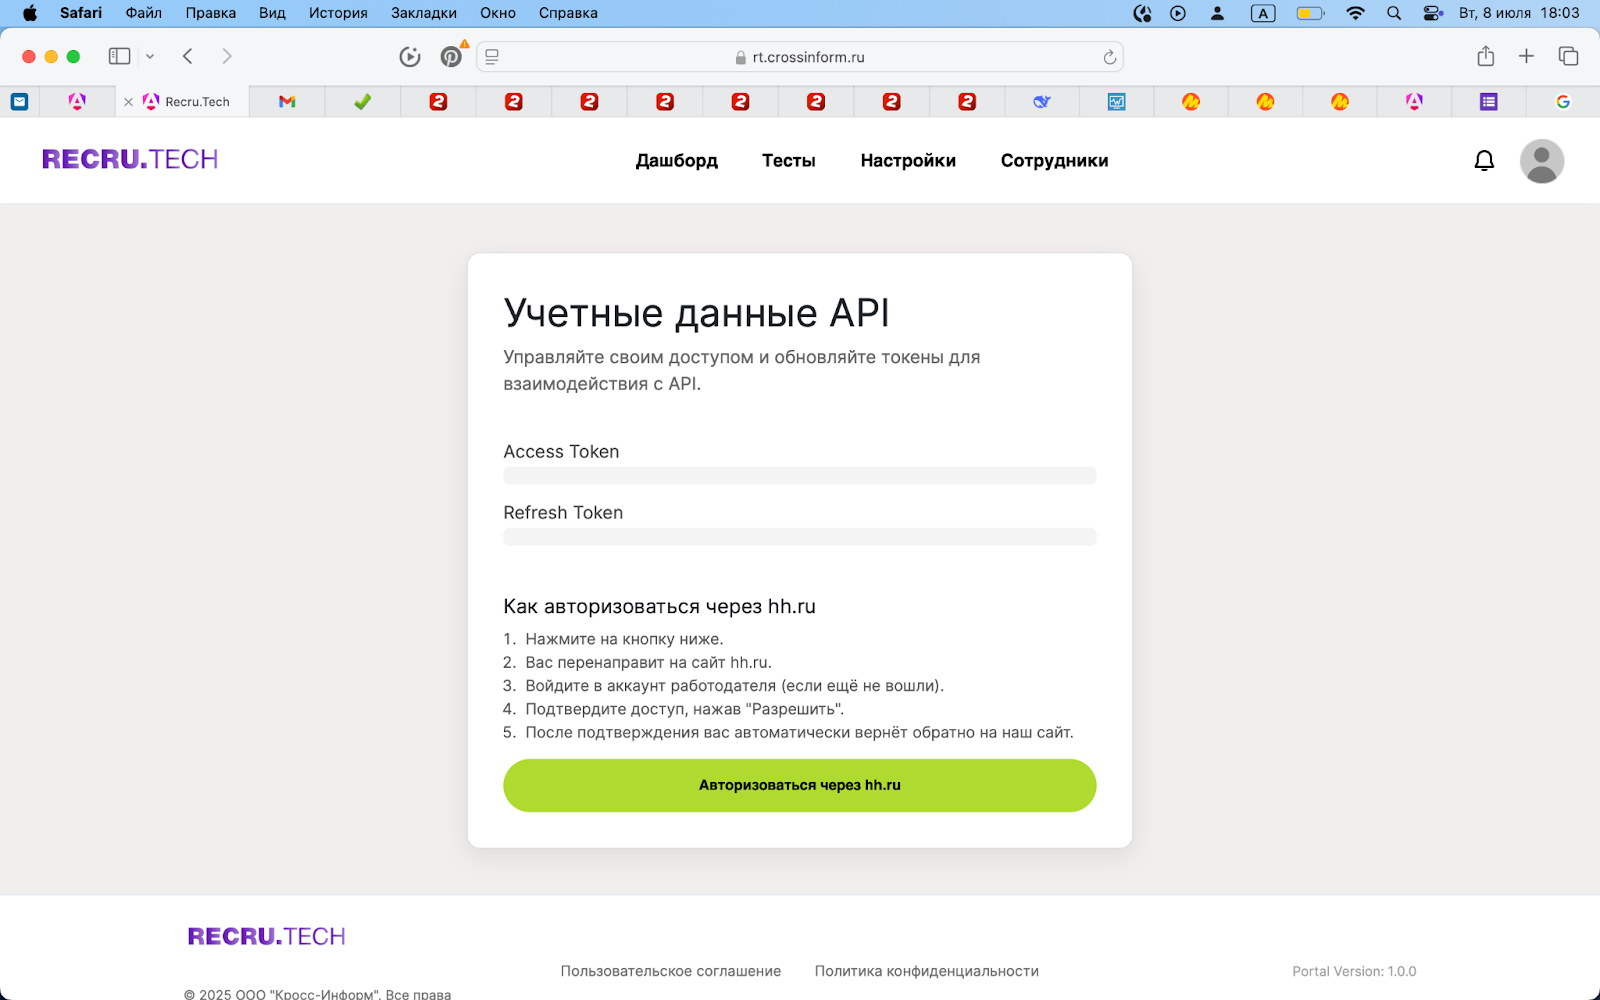Click the Как авторизоваться через hh.ru heading
Viewport: 1600px width, 1000px height.
coord(660,606)
